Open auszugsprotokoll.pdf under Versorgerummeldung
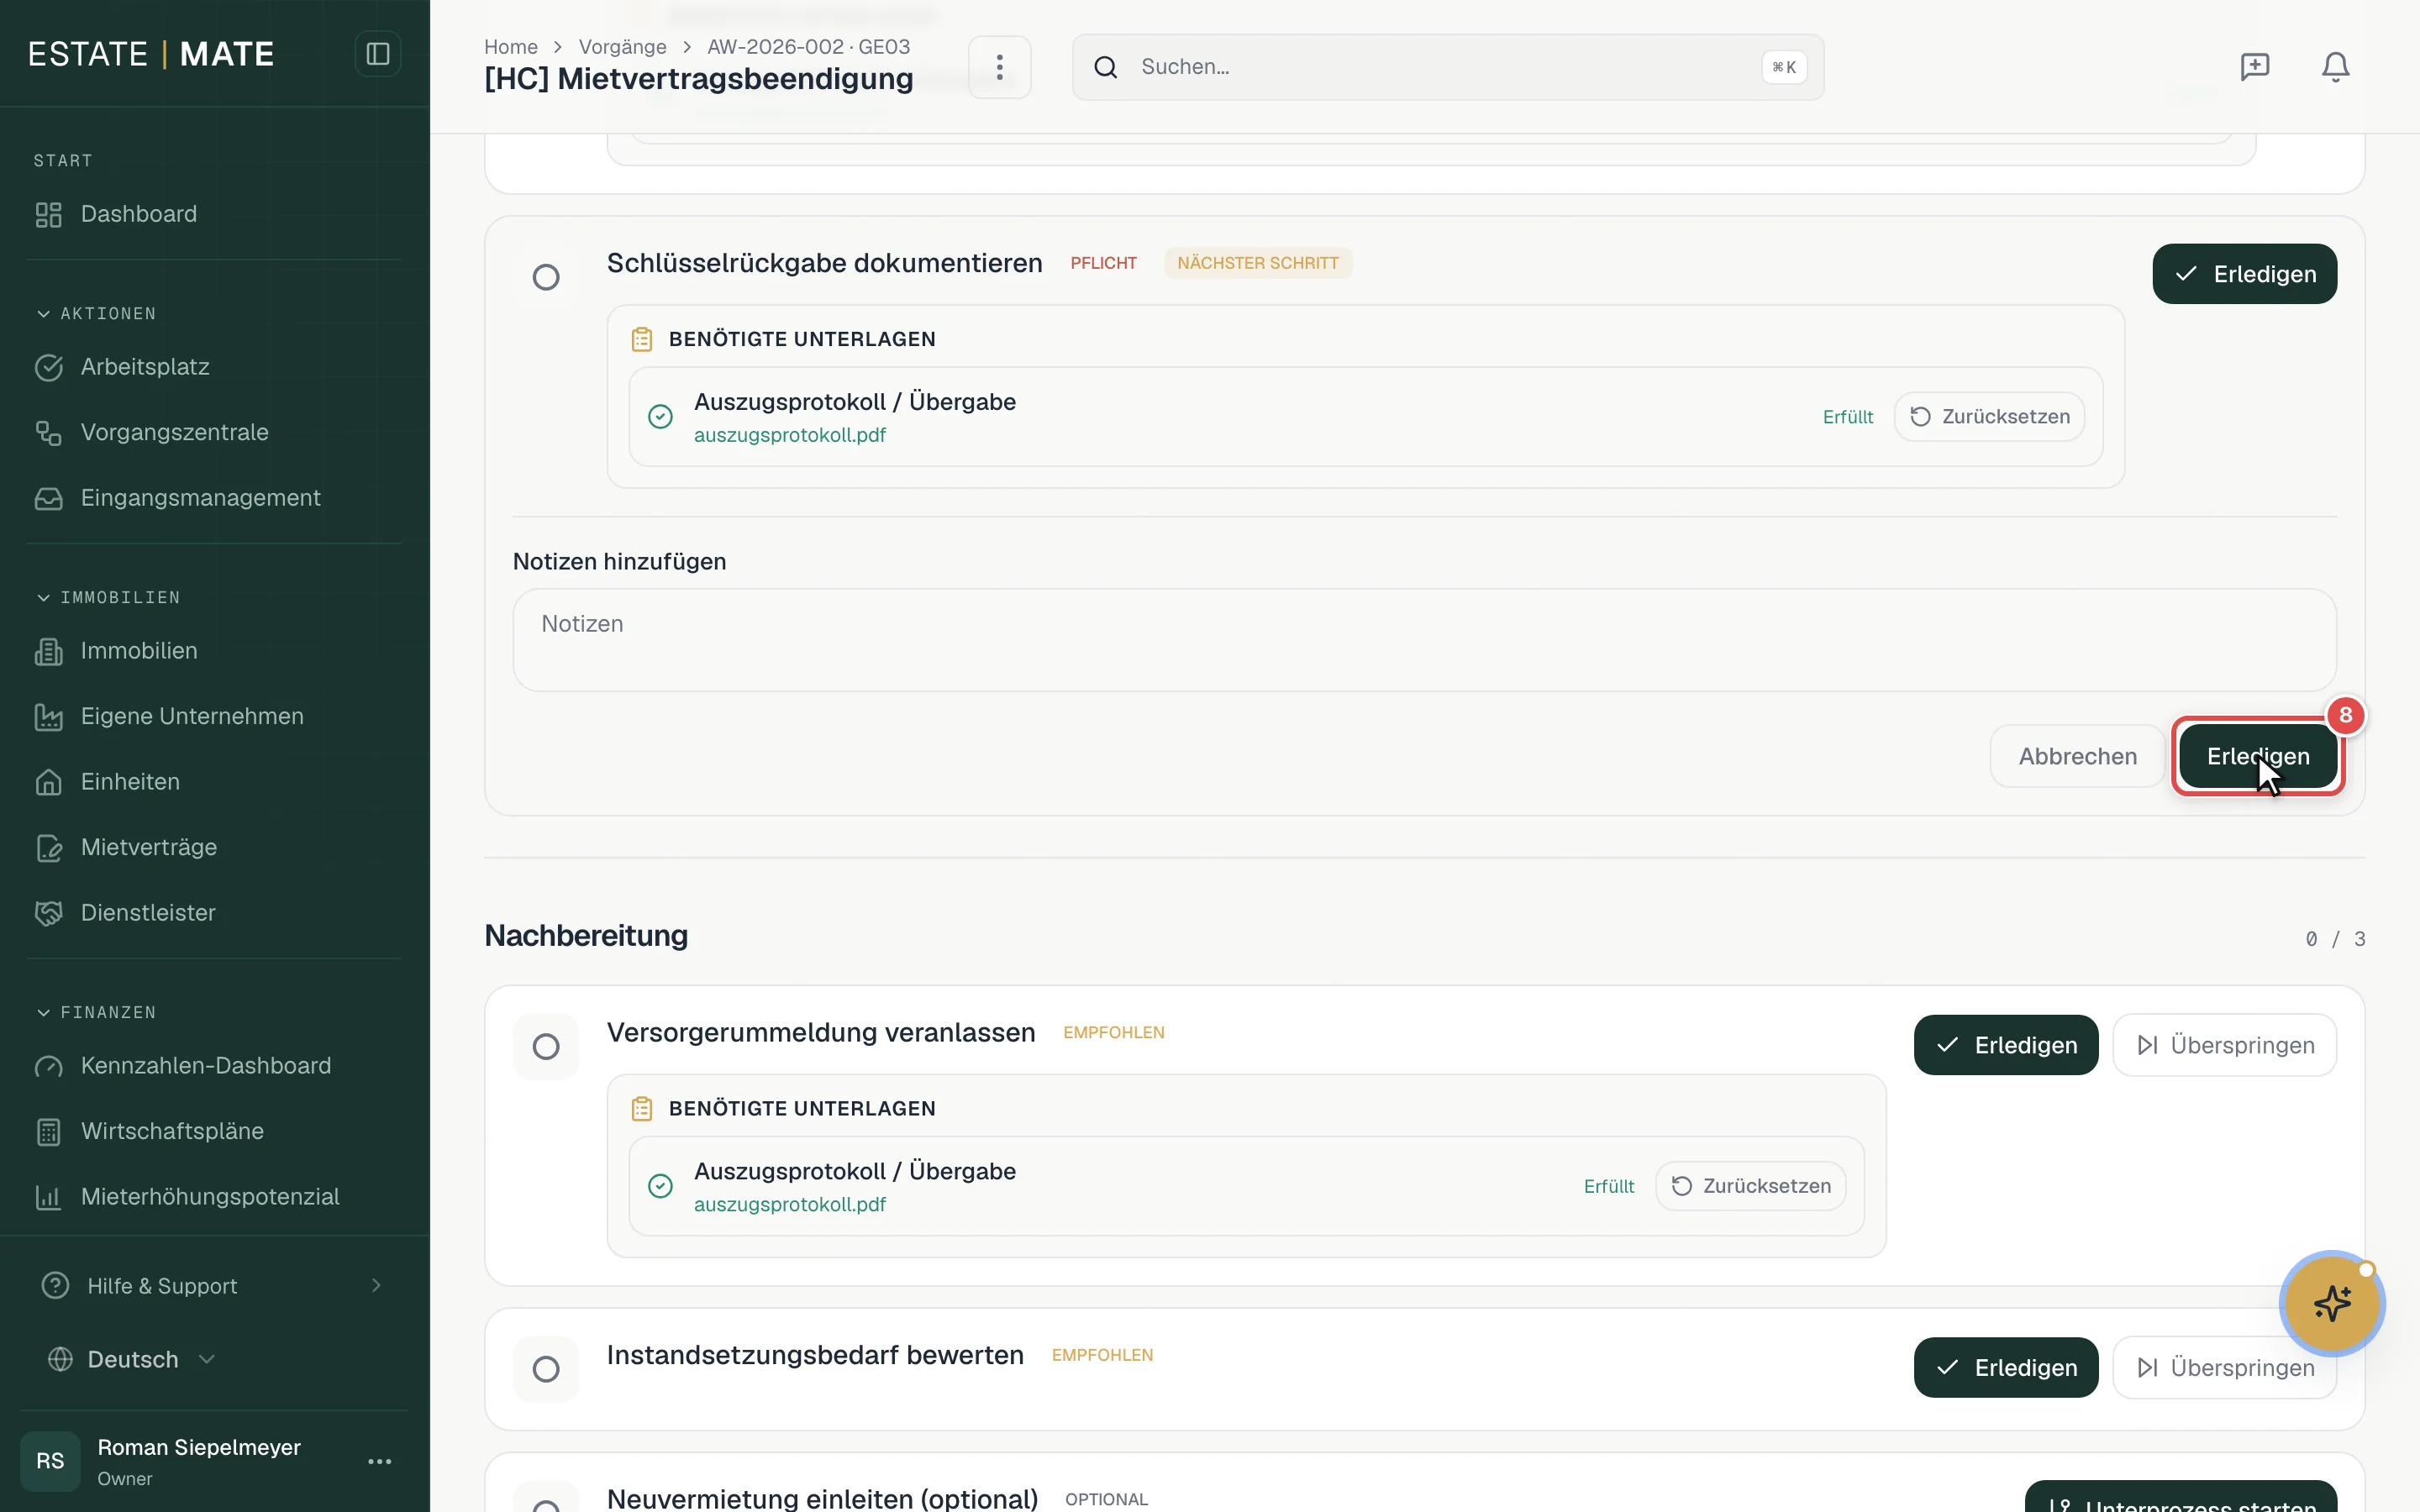This screenshot has height=1512, width=2420. (790, 1204)
